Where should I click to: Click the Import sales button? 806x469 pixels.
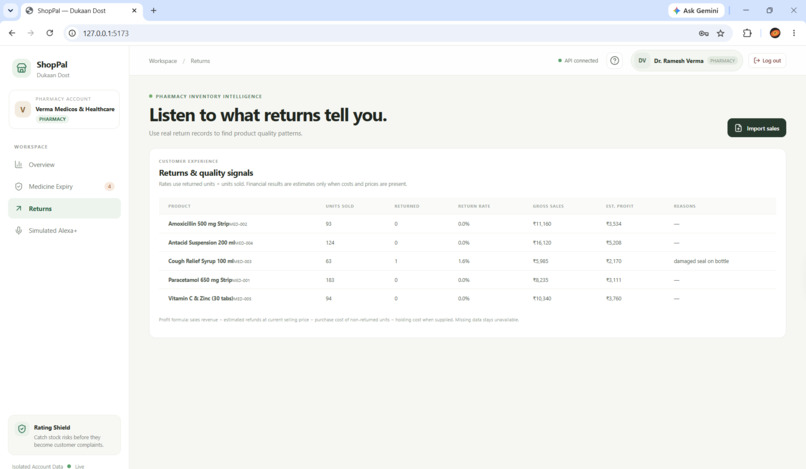756,128
